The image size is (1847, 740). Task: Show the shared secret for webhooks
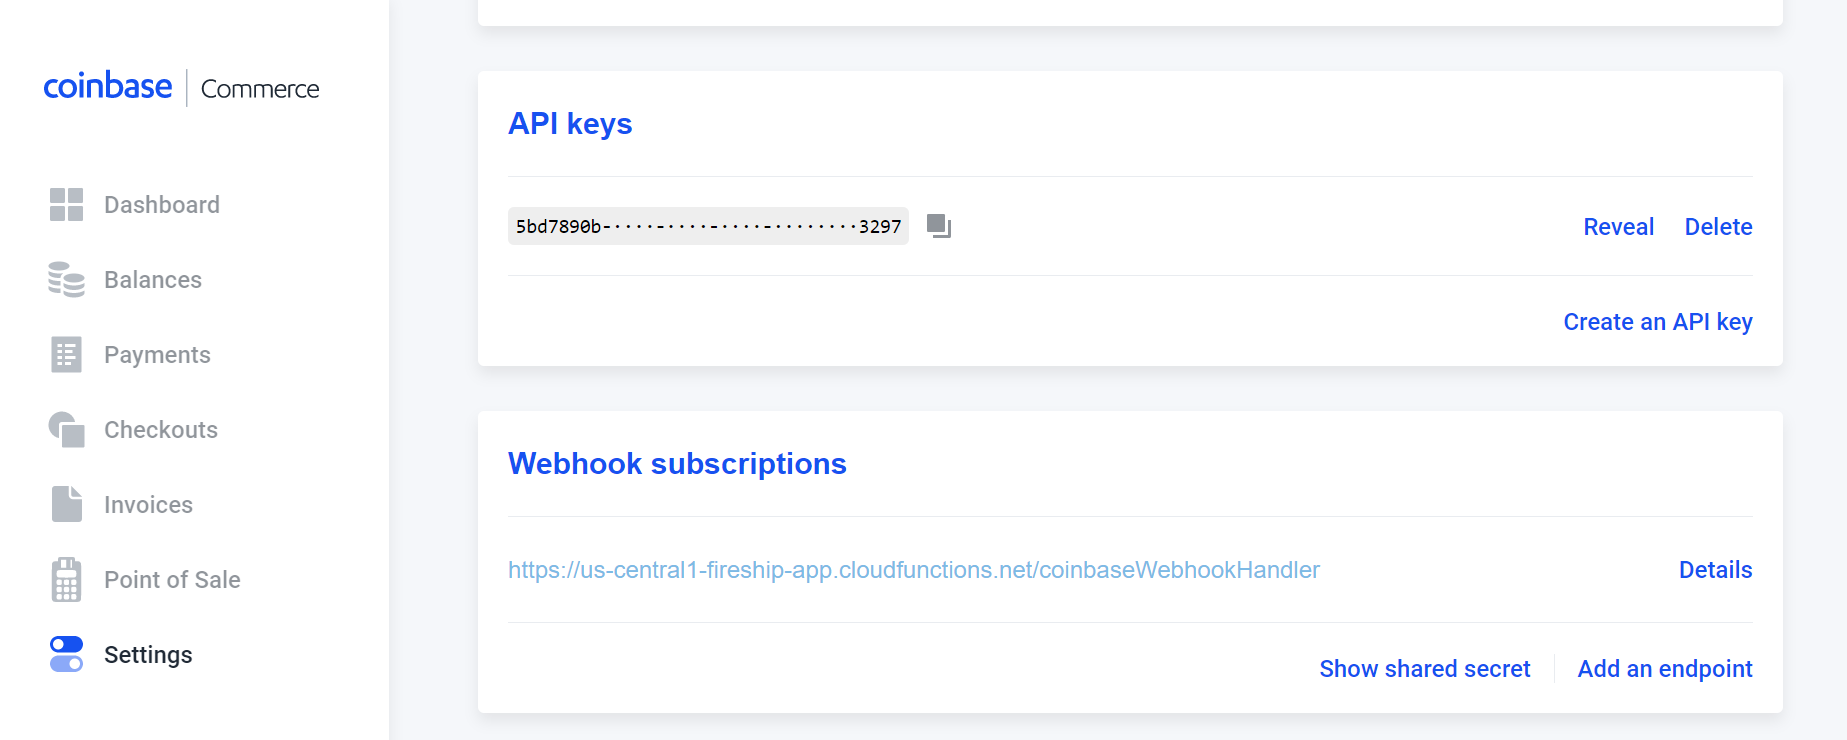pyautogui.click(x=1424, y=668)
